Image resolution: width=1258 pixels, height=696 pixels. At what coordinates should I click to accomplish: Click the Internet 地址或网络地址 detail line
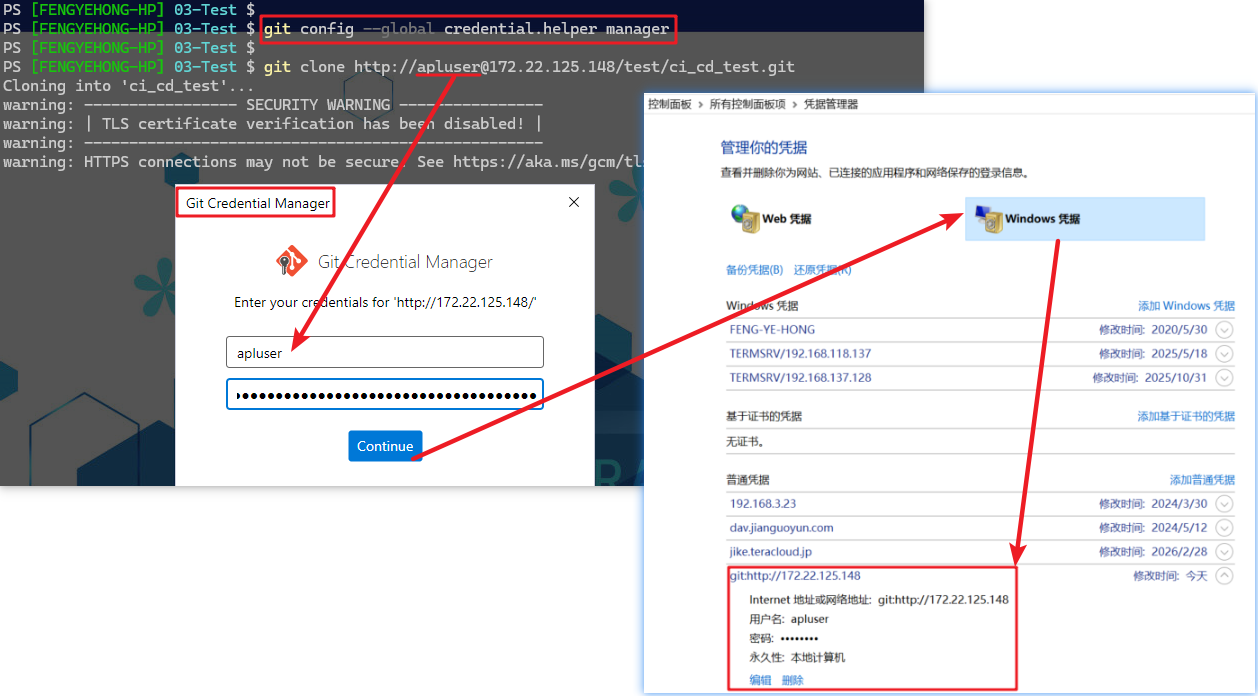[x=879, y=600]
